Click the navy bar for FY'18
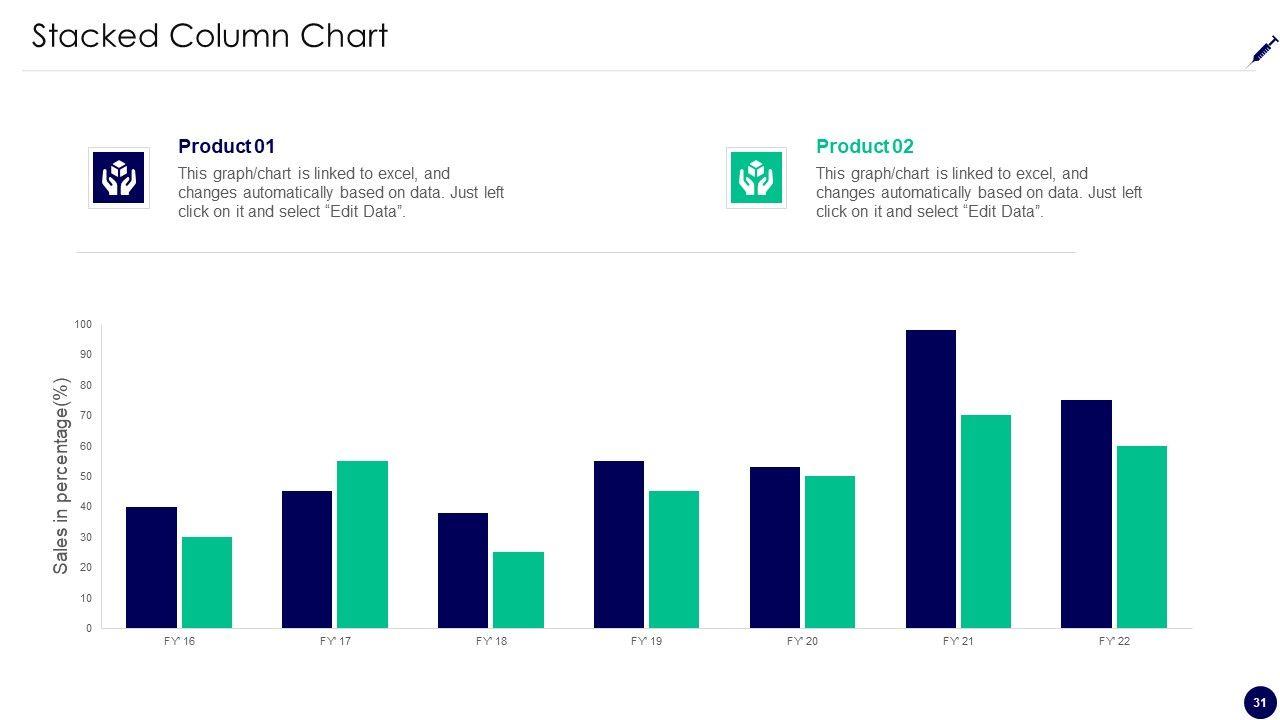 click(x=463, y=570)
